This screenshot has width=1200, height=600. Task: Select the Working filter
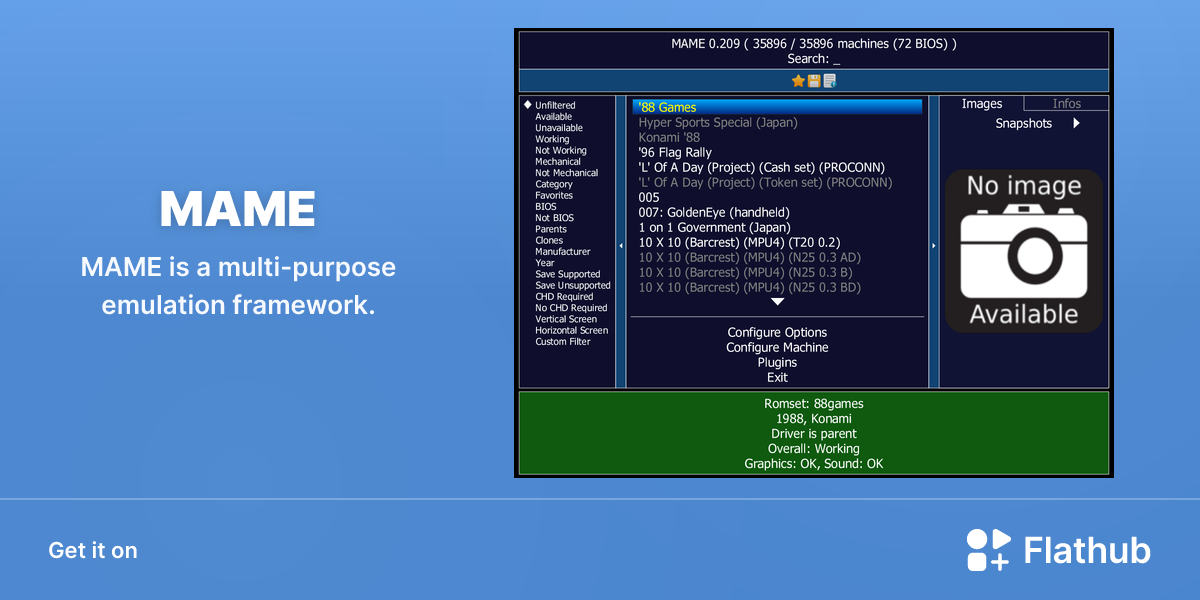click(552, 139)
